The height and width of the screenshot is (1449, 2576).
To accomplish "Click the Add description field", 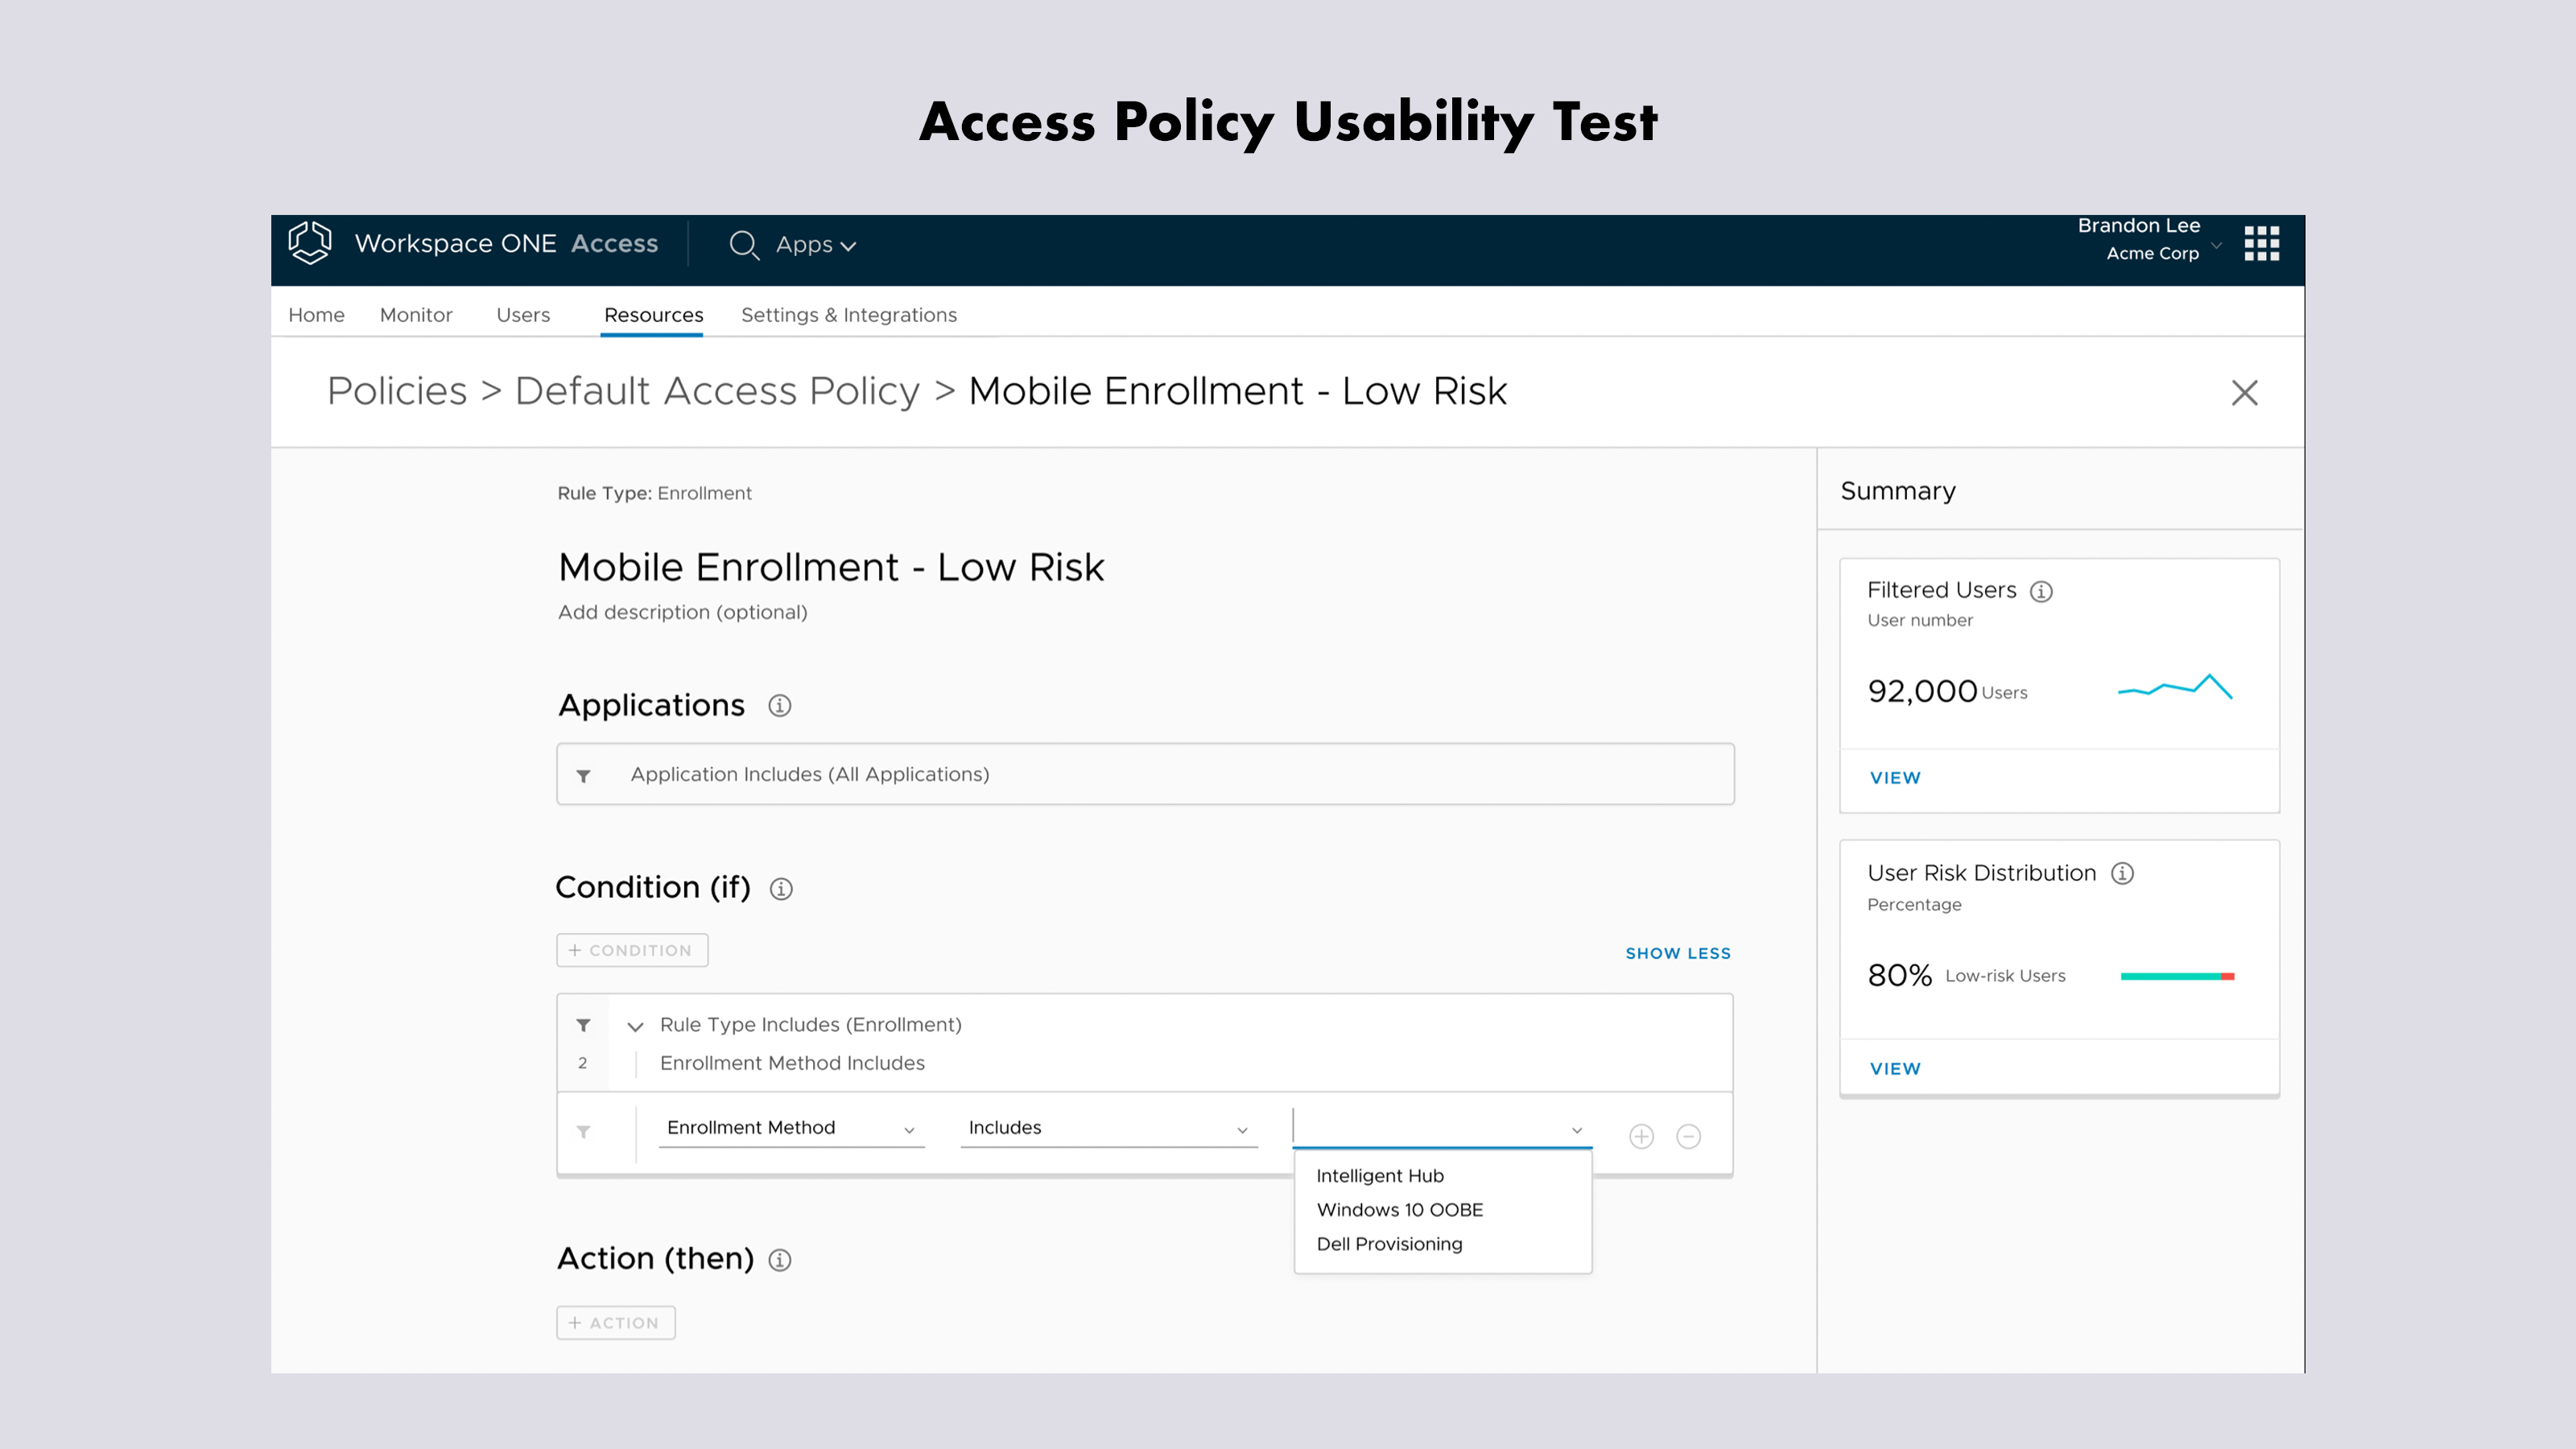I will pos(682,612).
